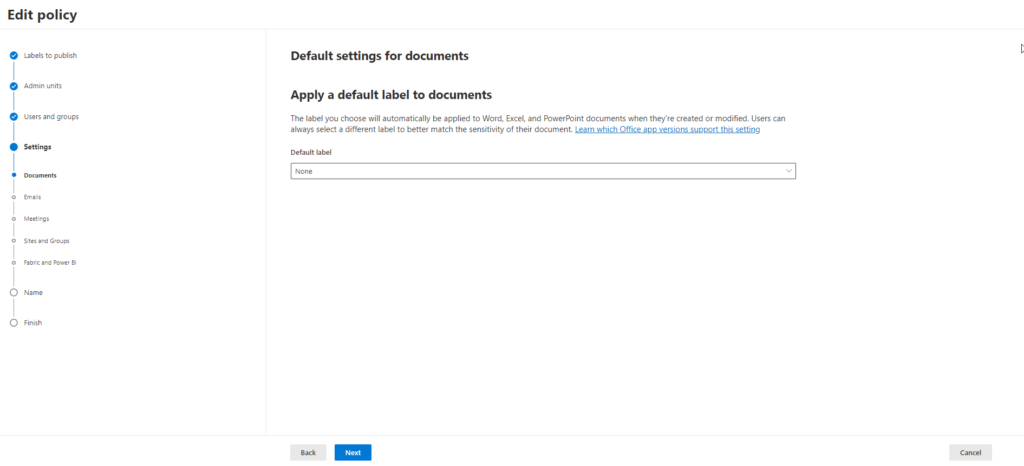Open the Fabric and Power BI step
This screenshot has width=1024, height=466.
[50, 262]
